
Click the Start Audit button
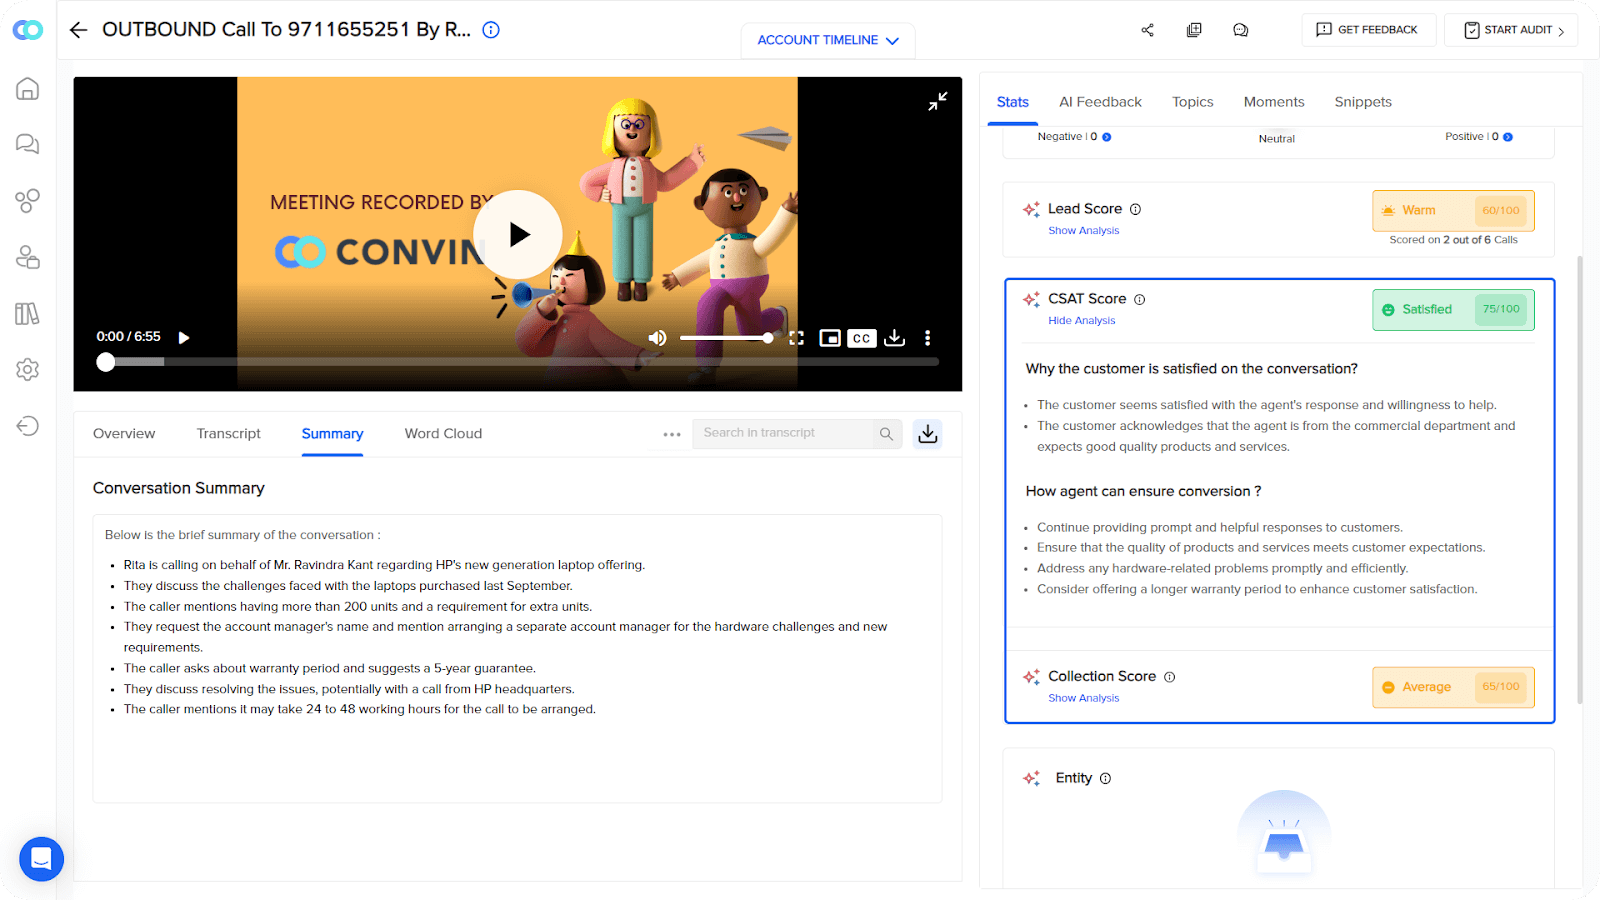pos(1511,30)
